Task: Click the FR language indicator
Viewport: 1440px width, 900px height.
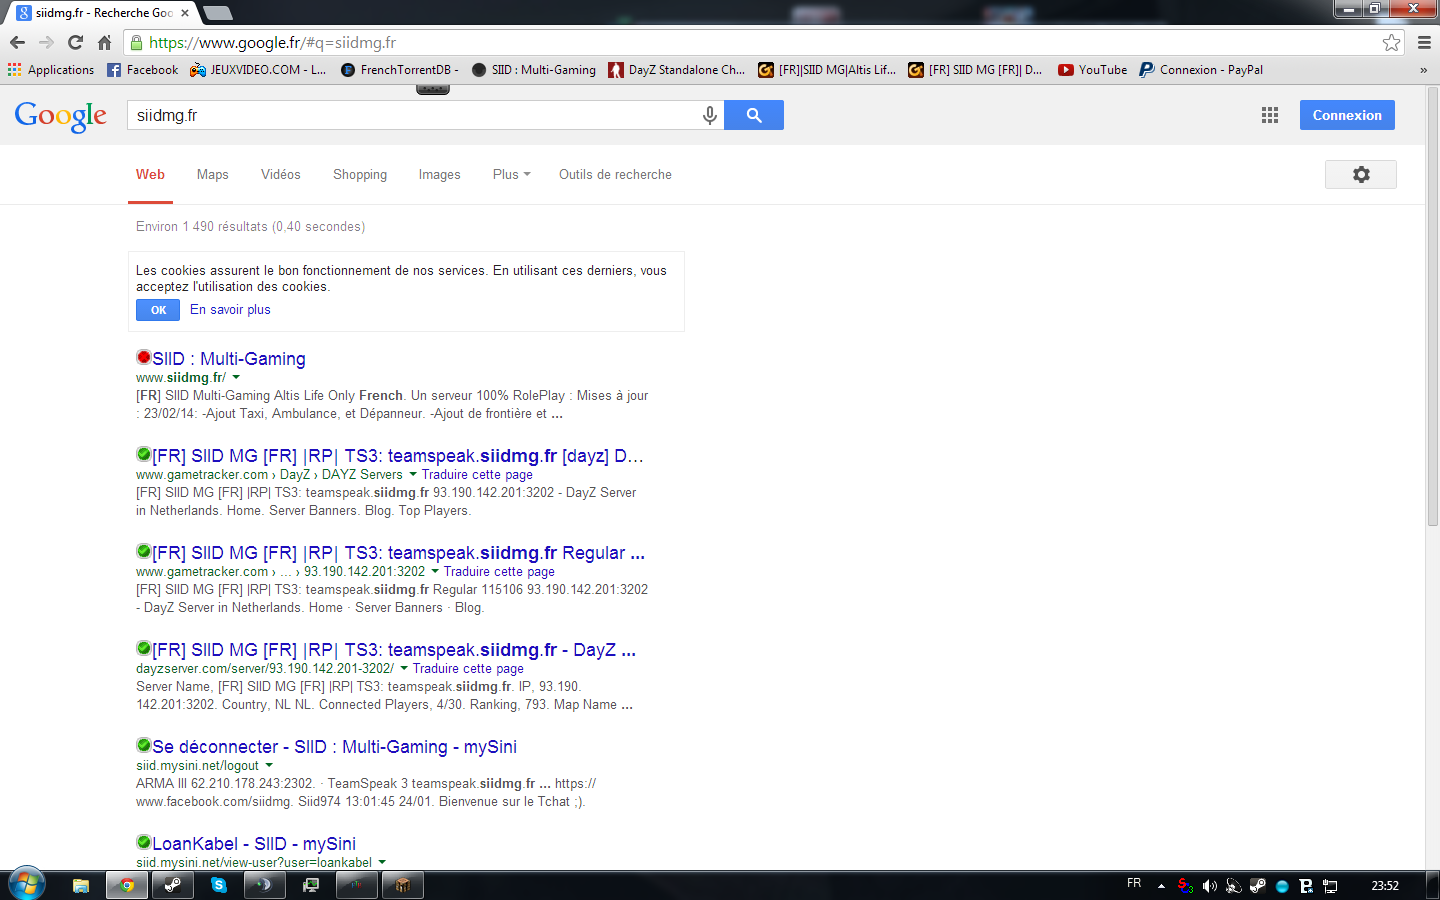Action: pos(1134,884)
